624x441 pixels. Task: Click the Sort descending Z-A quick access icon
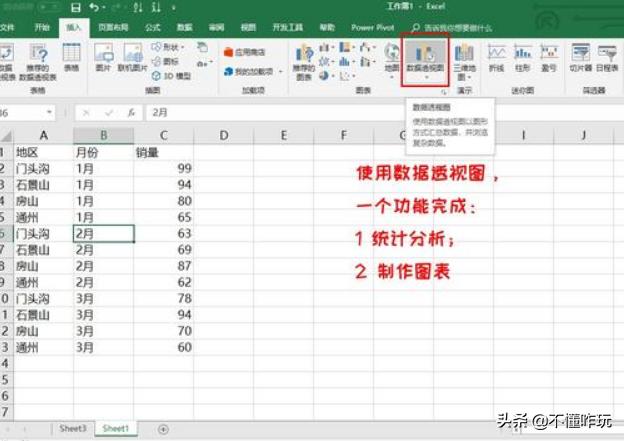[156, 7]
